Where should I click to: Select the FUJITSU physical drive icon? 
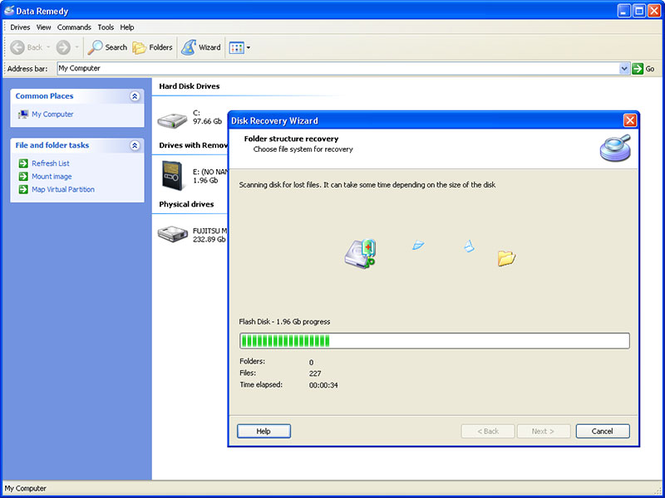coord(173,234)
